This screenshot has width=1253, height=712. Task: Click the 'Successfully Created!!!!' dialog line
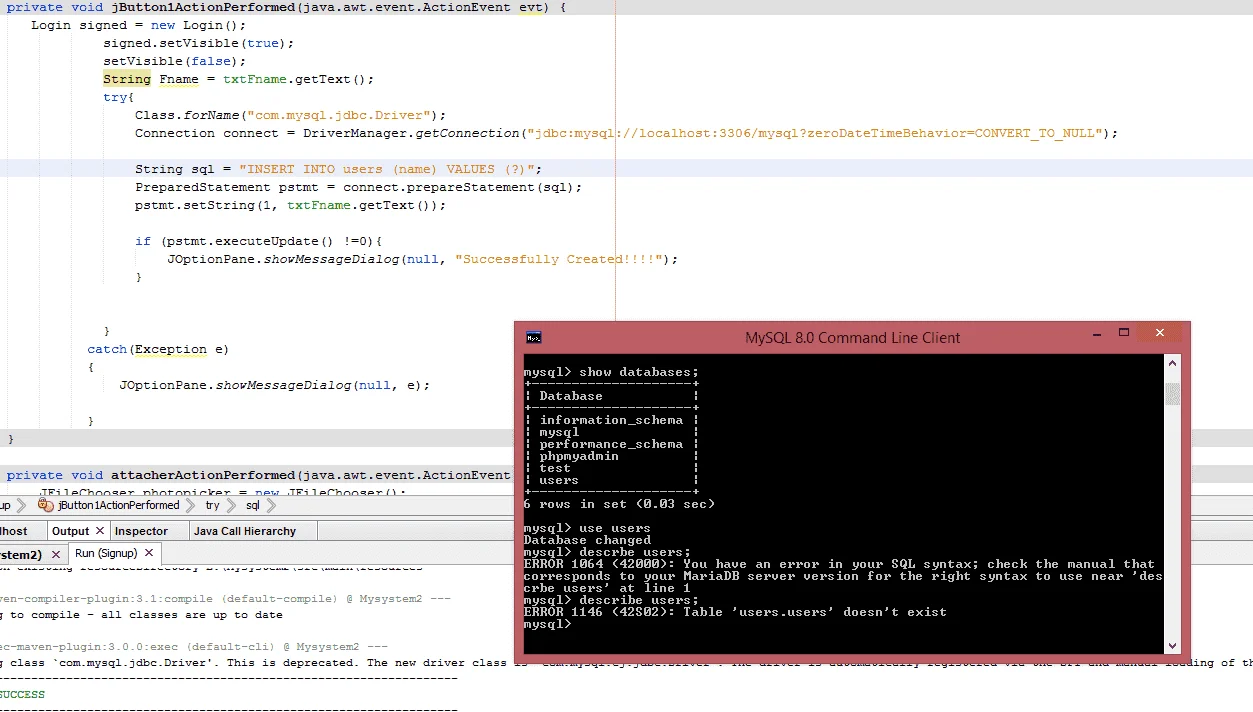tap(422, 259)
